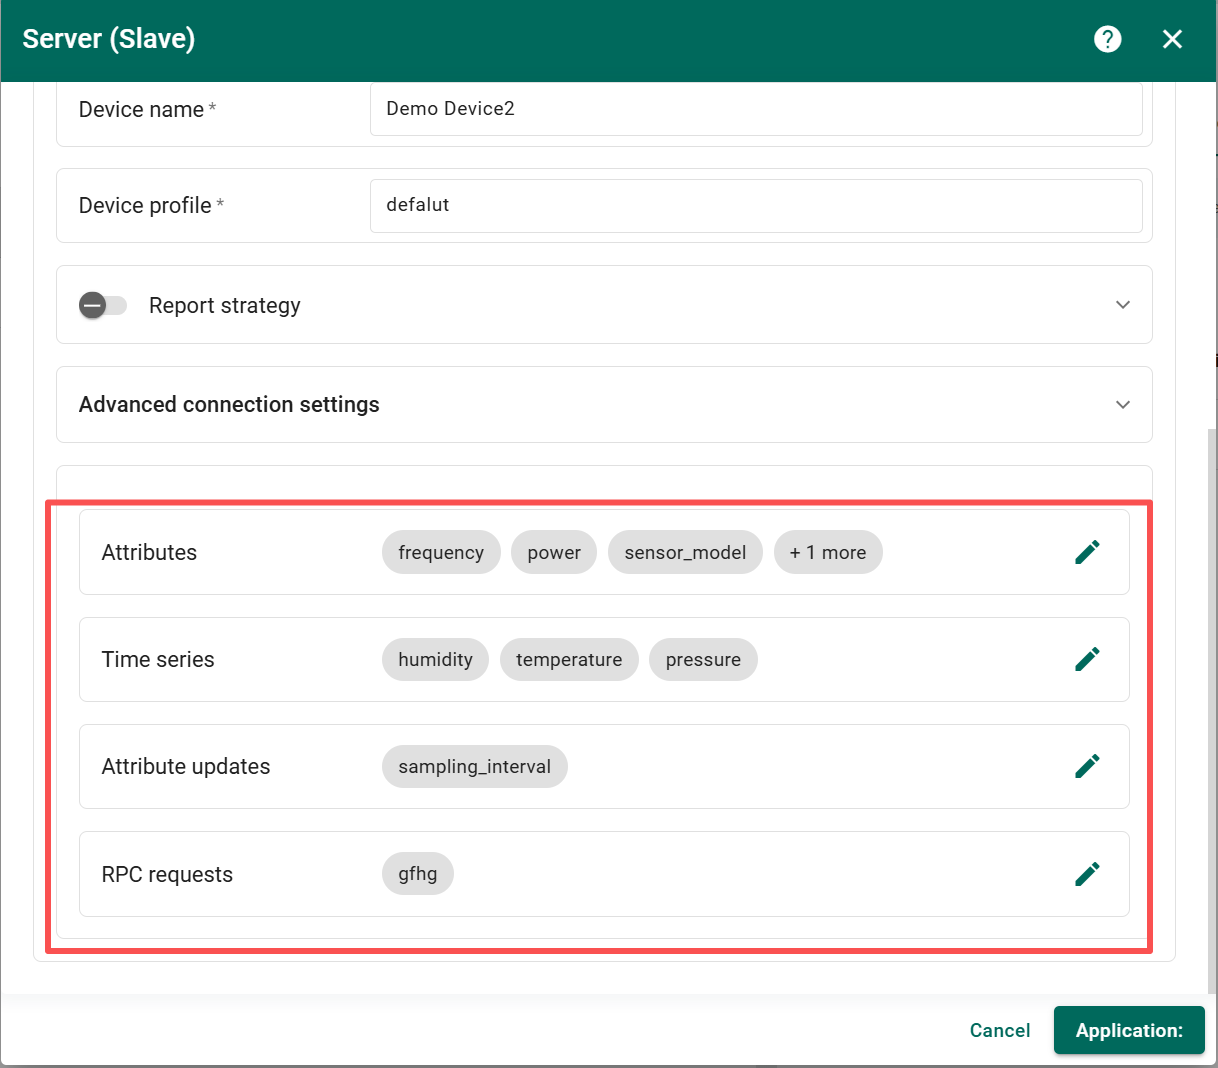The width and height of the screenshot is (1218, 1068).
Task: Select the '+ 1 more' attributes chip
Action: [x=827, y=553]
